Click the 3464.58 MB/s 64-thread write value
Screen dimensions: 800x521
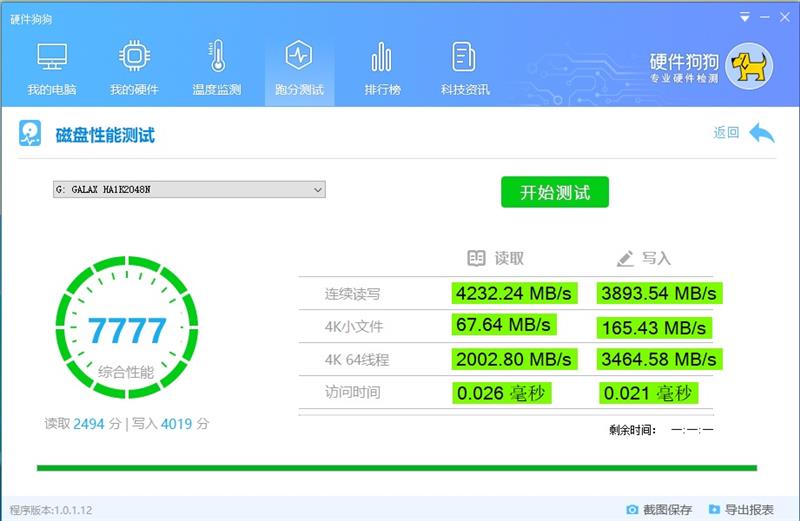pos(659,359)
